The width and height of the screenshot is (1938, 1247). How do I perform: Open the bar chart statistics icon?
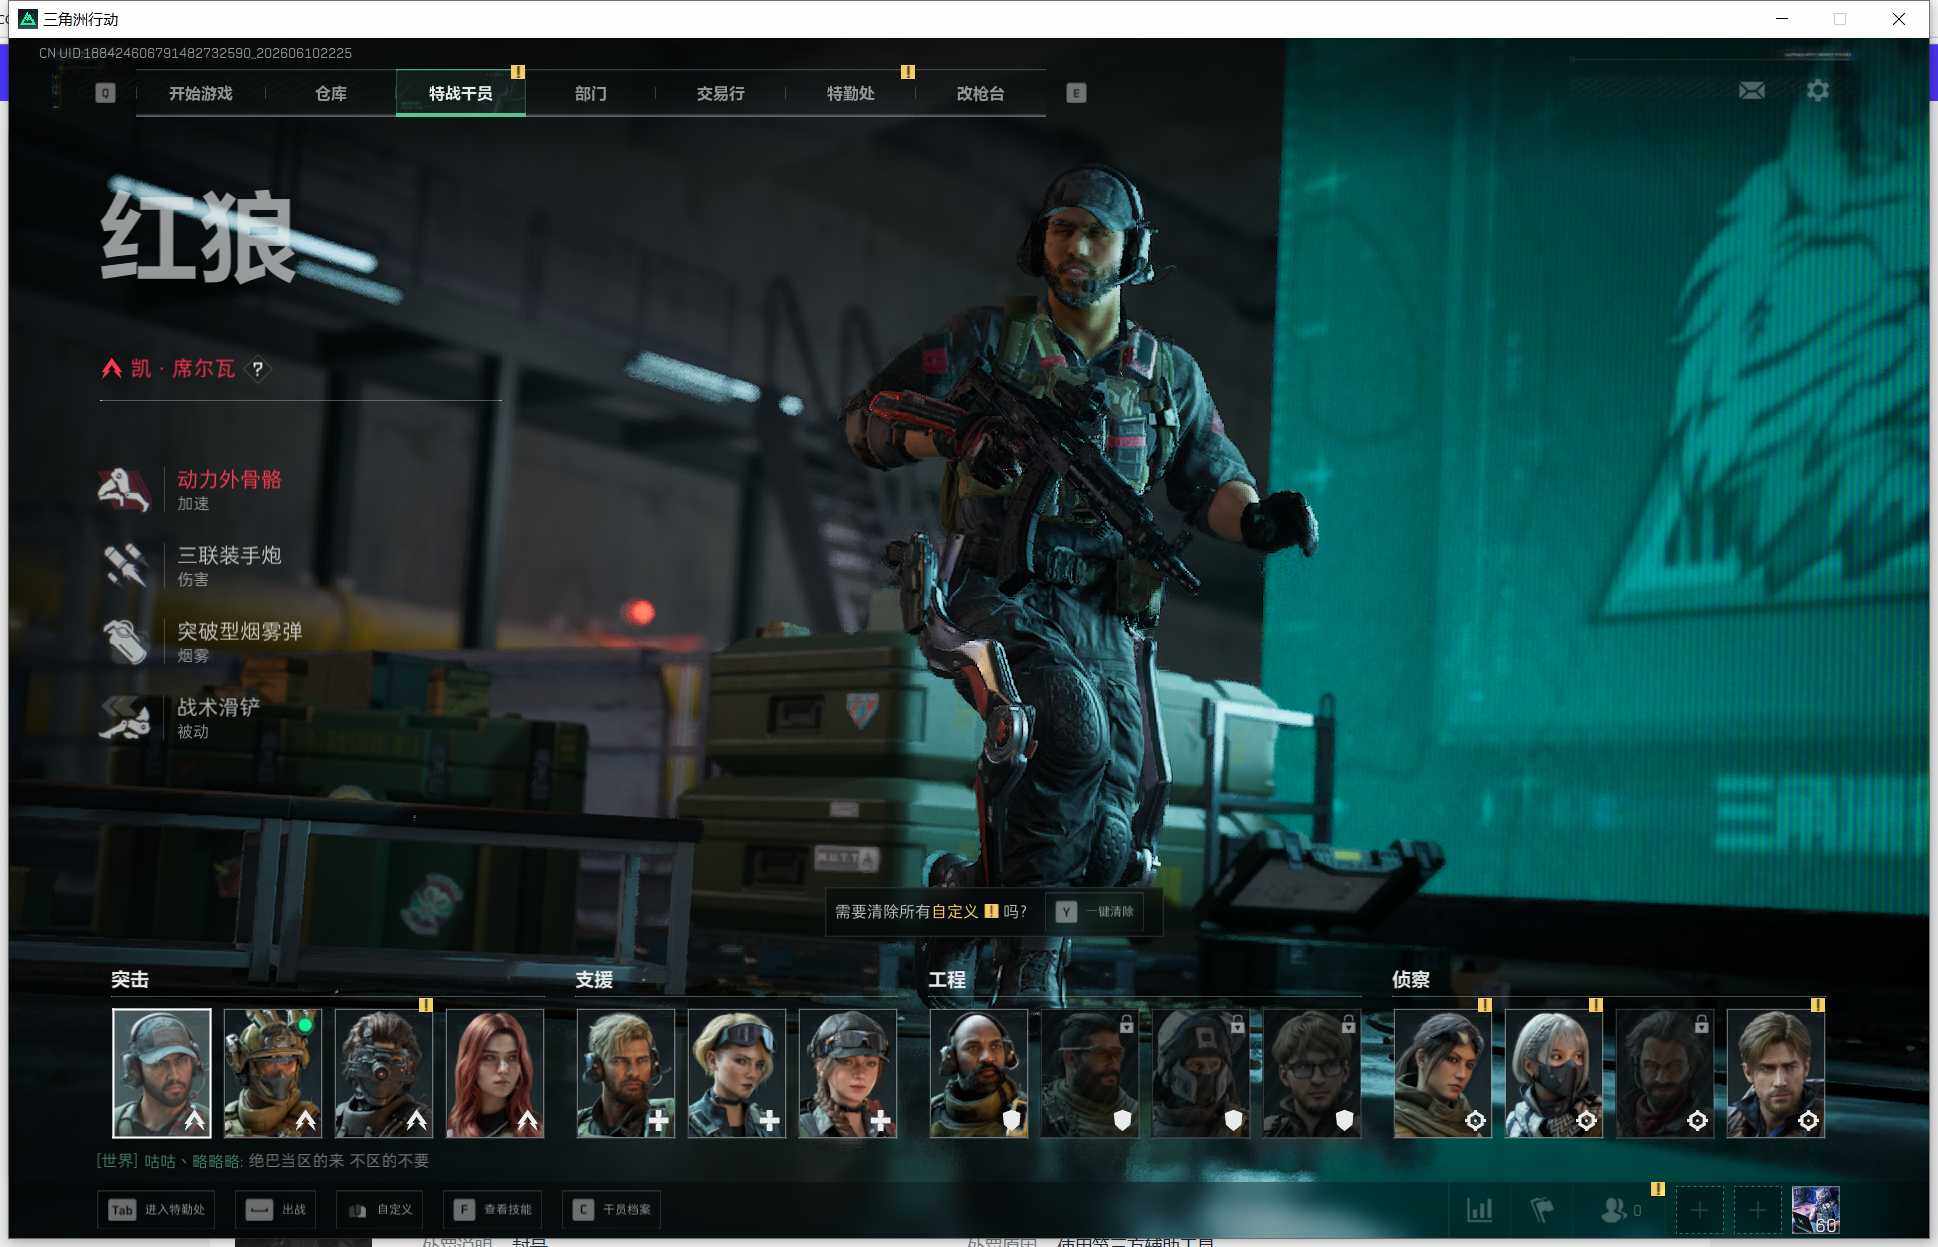pos(1479,1210)
